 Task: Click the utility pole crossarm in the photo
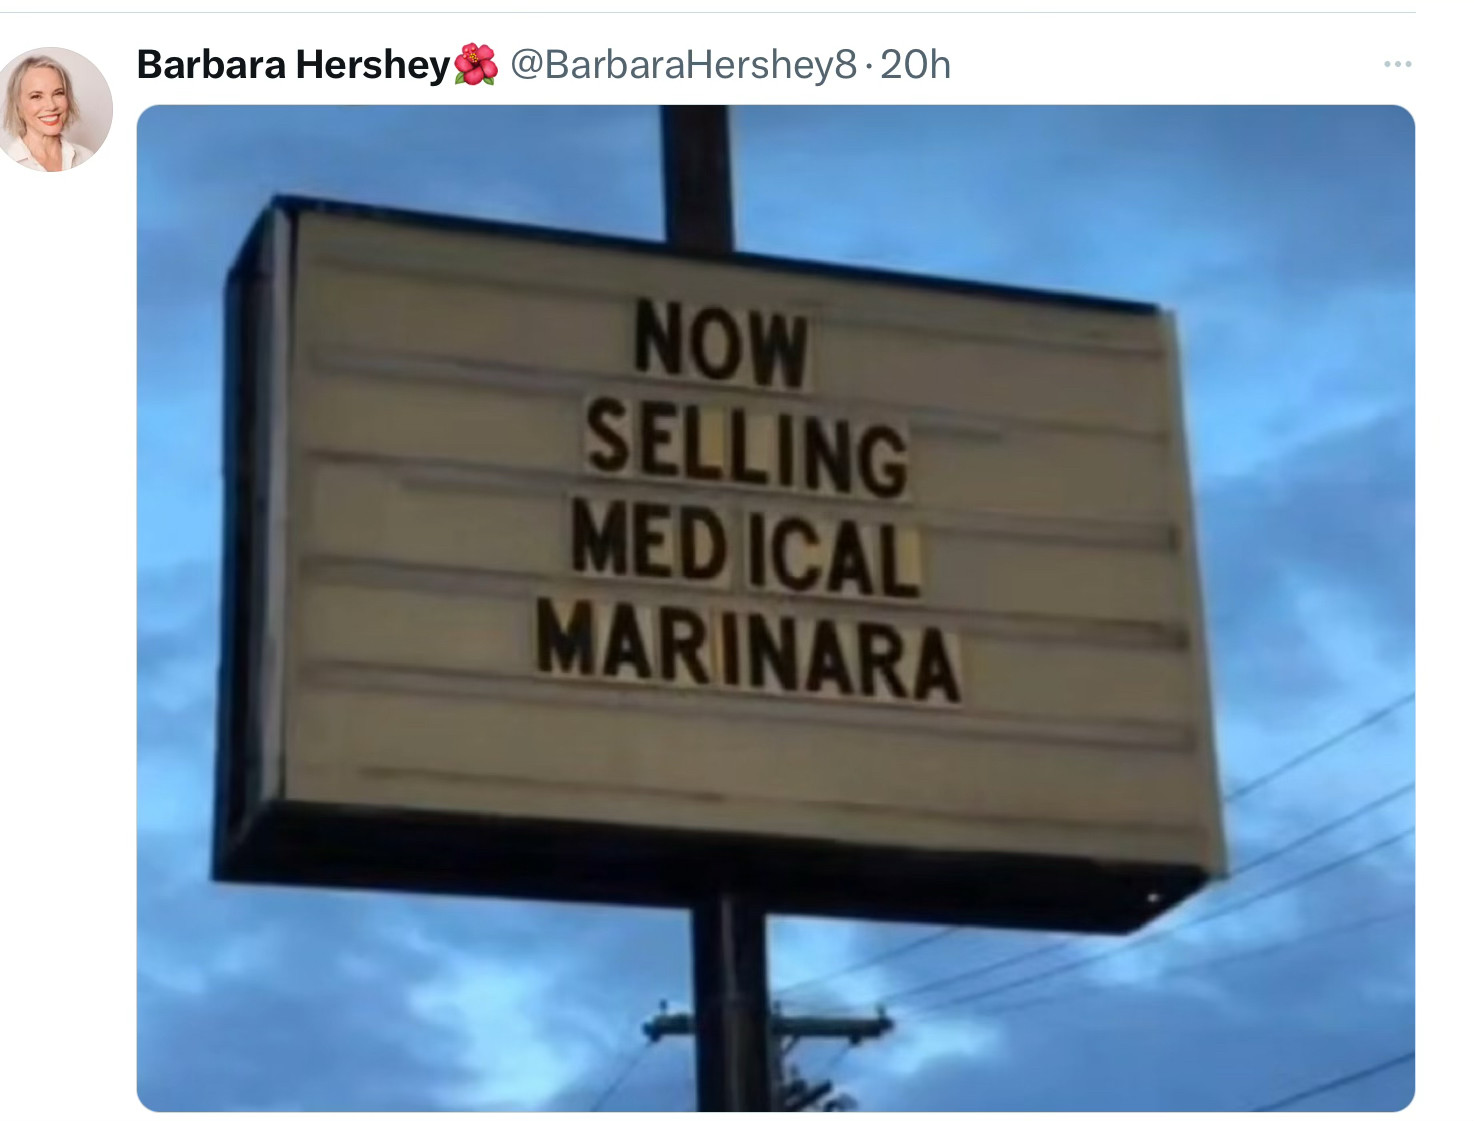coord(768,1024)
